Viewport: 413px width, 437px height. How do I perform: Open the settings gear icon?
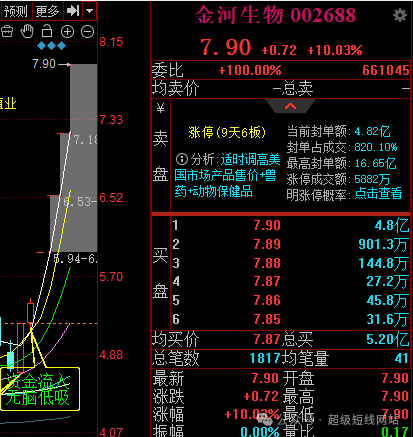[400, 15]
